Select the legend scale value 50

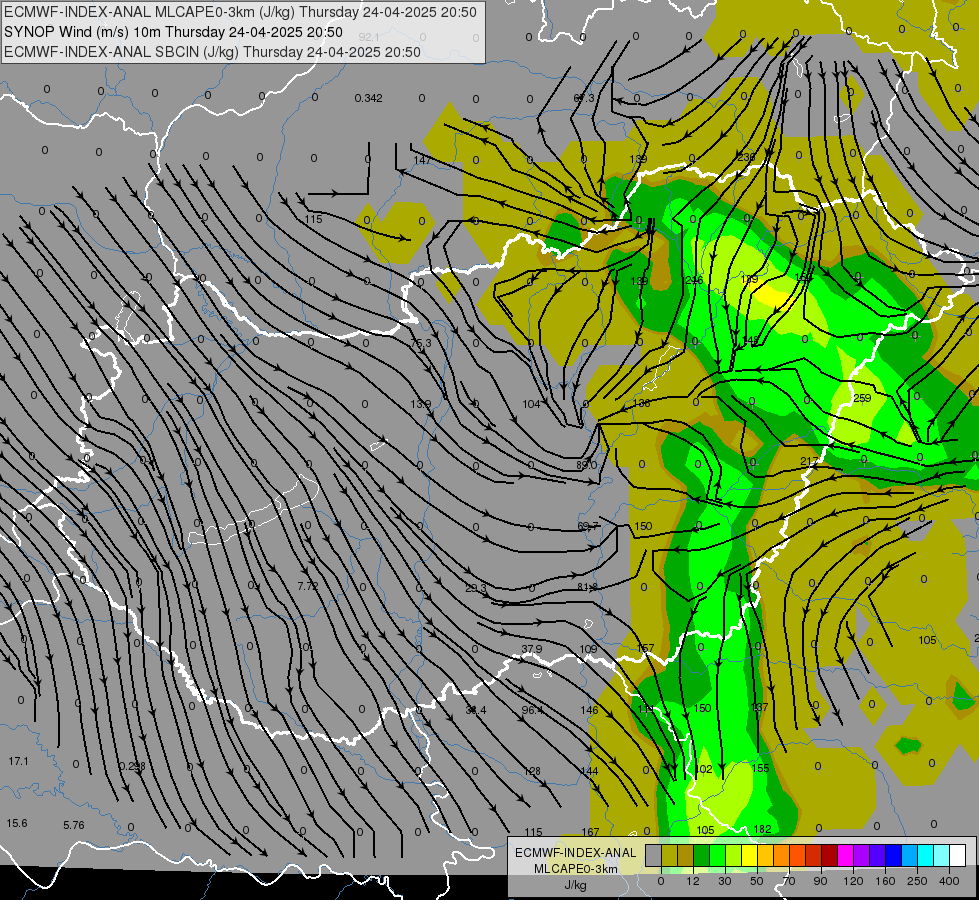pos(757,881)
